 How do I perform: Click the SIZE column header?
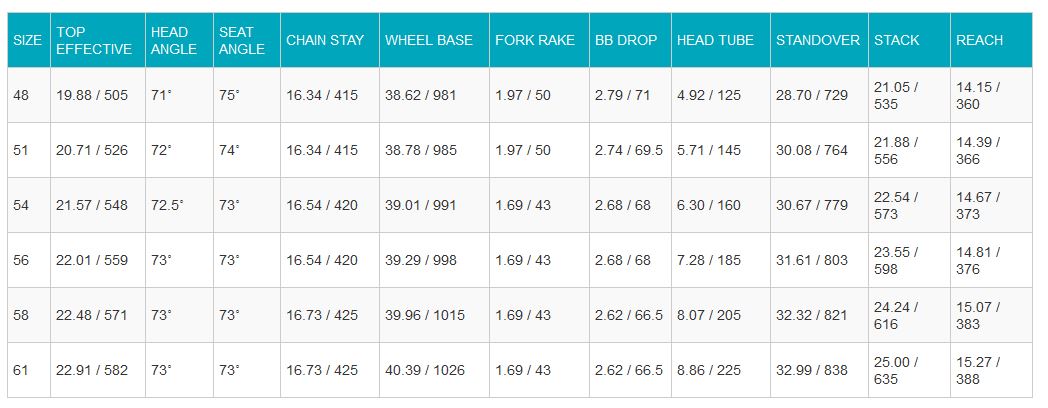coord(27,40)
